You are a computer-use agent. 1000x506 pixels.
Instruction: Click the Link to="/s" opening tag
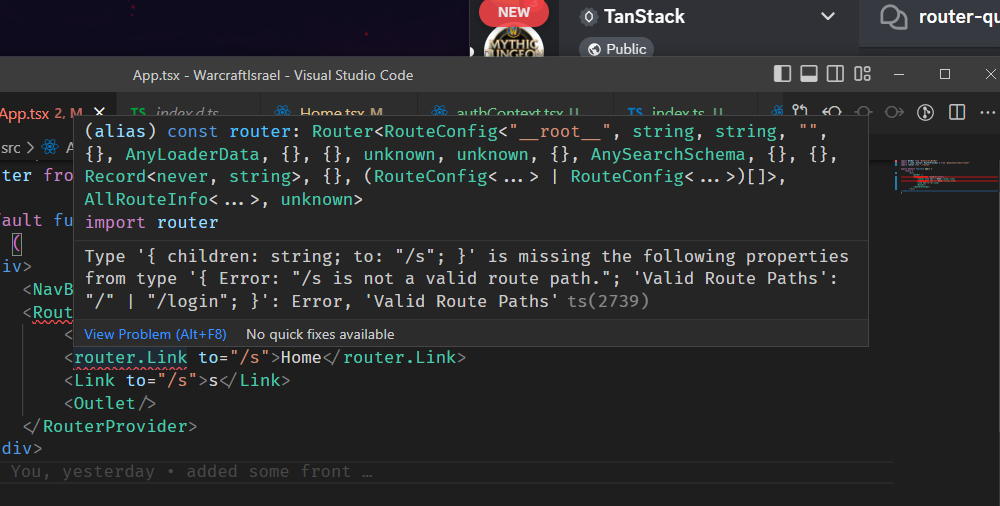point(136,380)
